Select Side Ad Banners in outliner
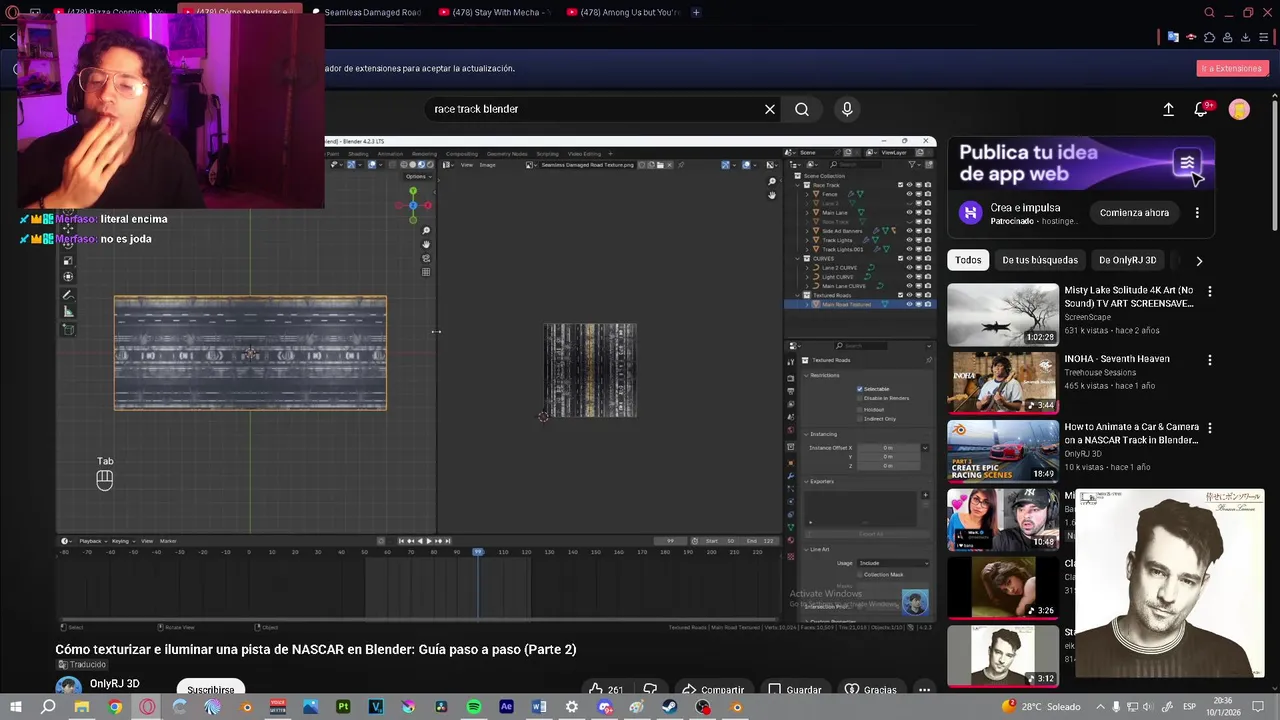Viewport: 1280px width, 720px height. pyautogui.click(x=842, y=231)
